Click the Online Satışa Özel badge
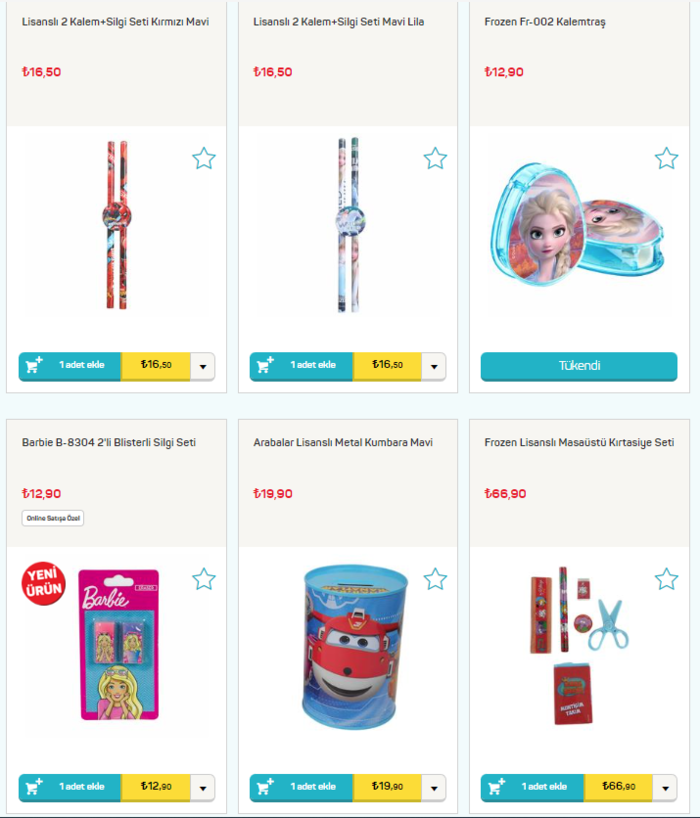Image resolution: width=700 pixels, height=818 pixels. click(x=53, y=518)
